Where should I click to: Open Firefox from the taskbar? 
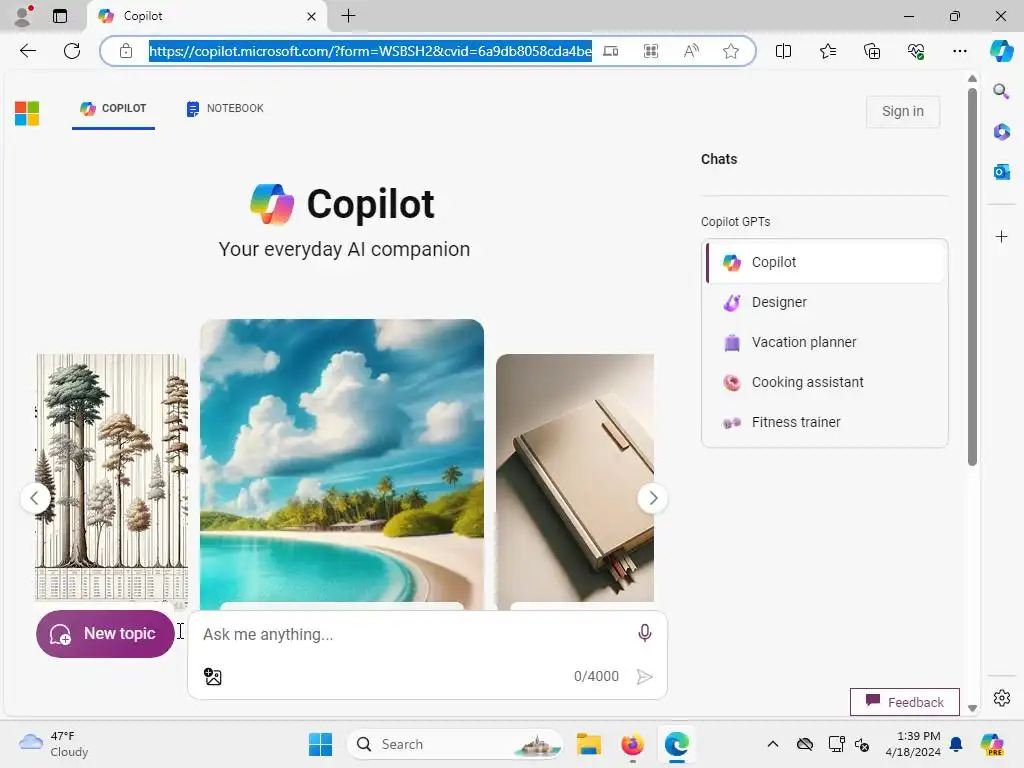632,744
